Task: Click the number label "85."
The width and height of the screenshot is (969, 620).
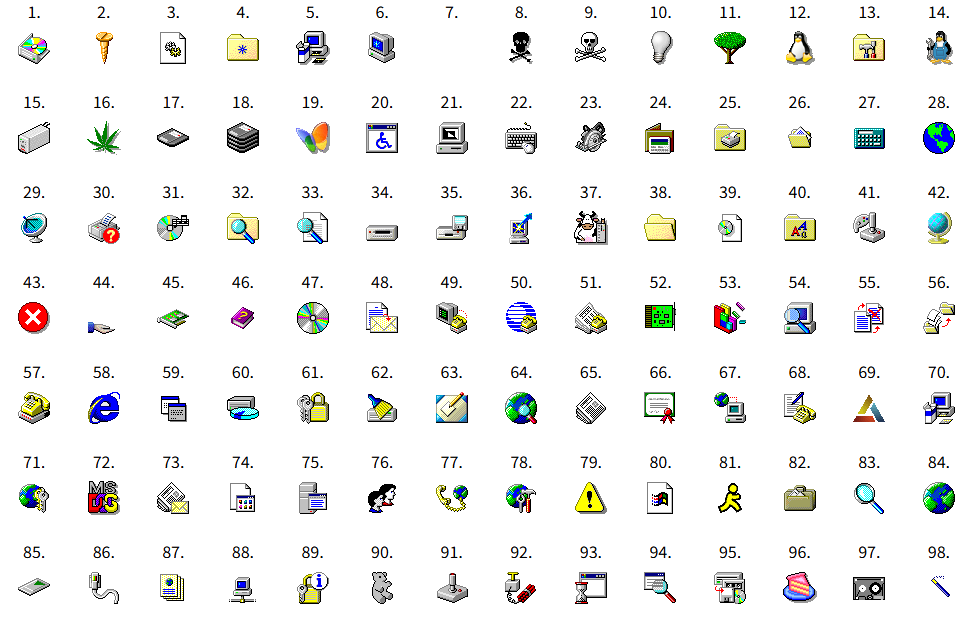Action: pyautogui.click(x=34, y=552)
